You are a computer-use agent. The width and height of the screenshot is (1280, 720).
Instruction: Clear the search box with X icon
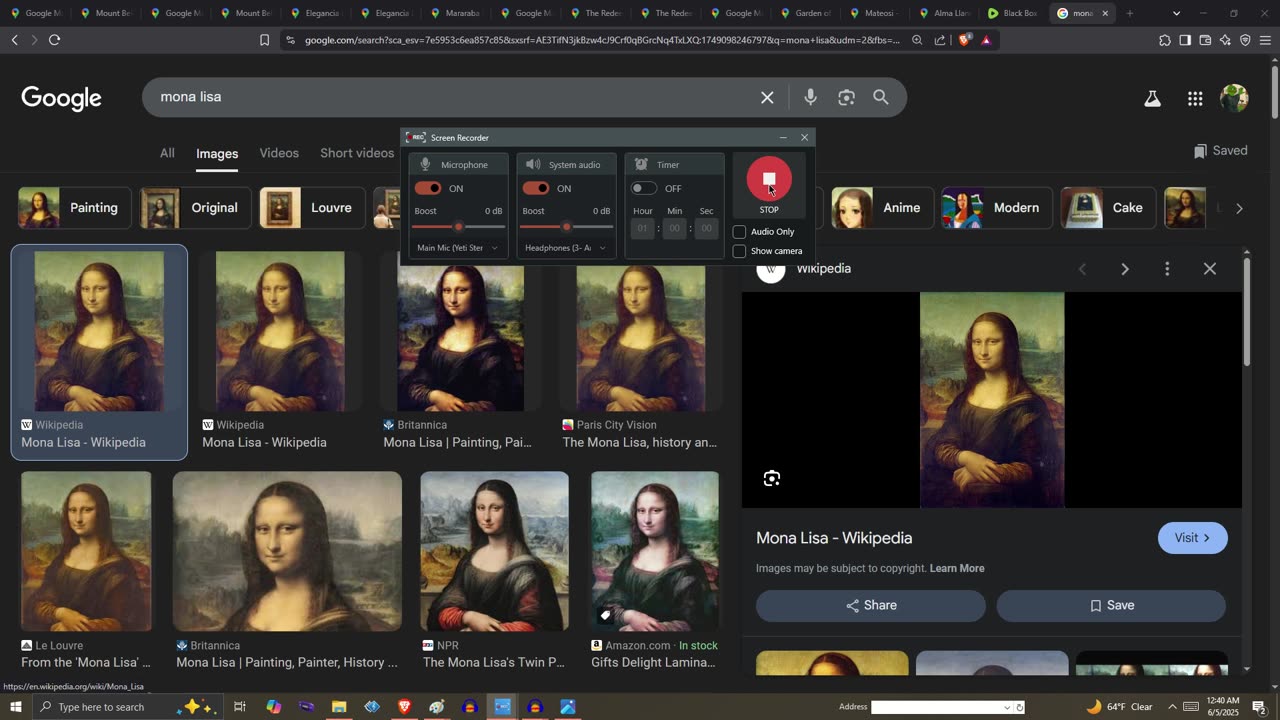[x=767, y=97]
